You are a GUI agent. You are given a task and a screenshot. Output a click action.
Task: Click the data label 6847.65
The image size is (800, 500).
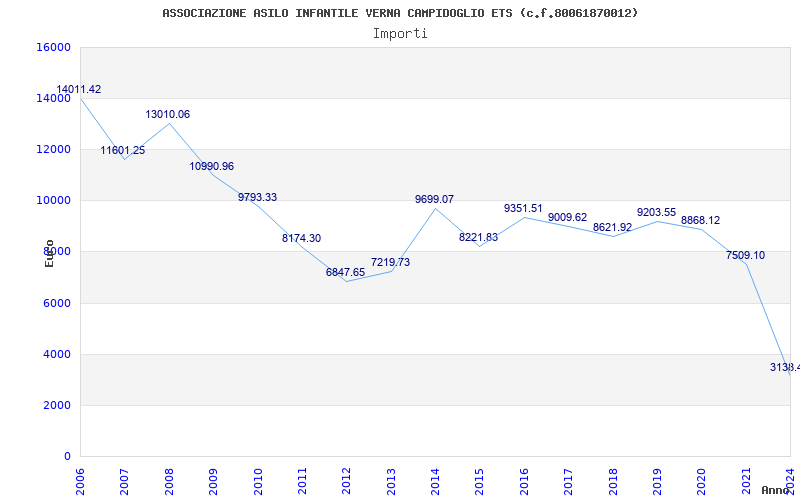[x=345, y=272]
